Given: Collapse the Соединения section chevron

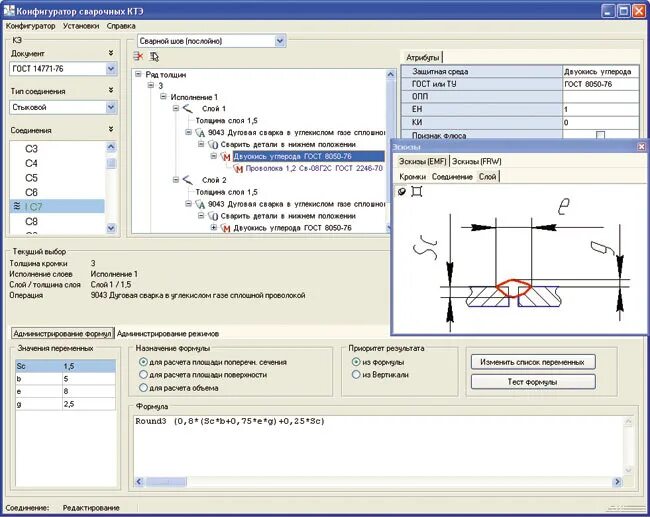Looking at the screenshot, I should tap(111, 129).
